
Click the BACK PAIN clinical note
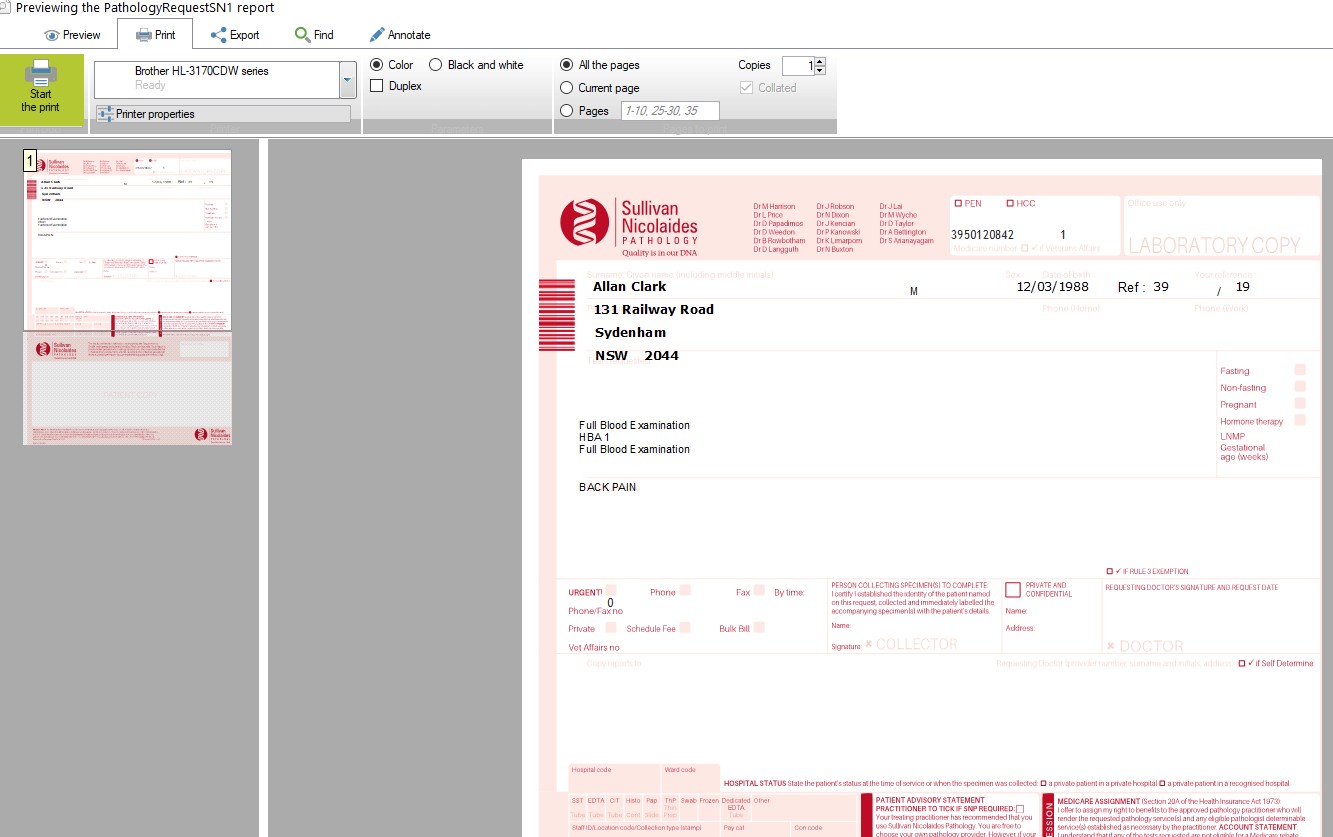coord(607,488)
